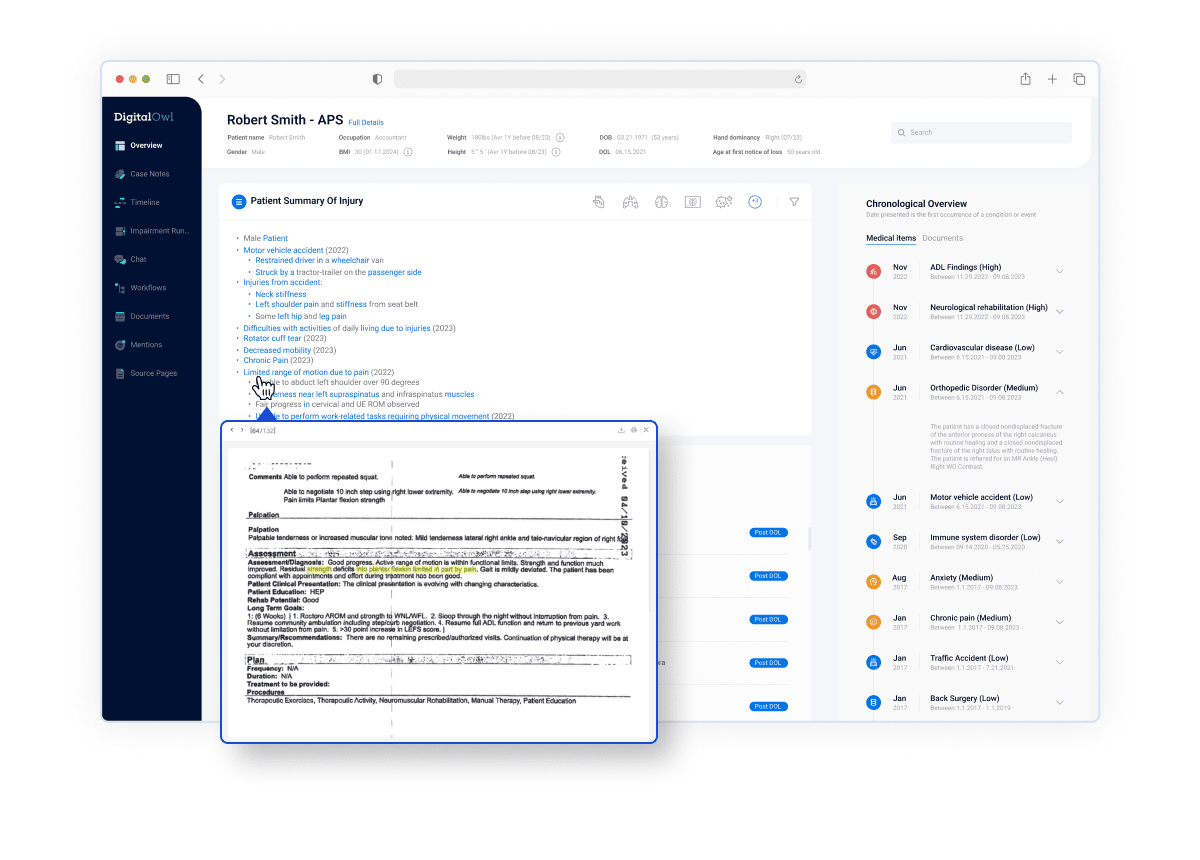This screenshot has height=860, width=1200.
Task: Click the Documents sidebar icon
Action: click(120, 316)
